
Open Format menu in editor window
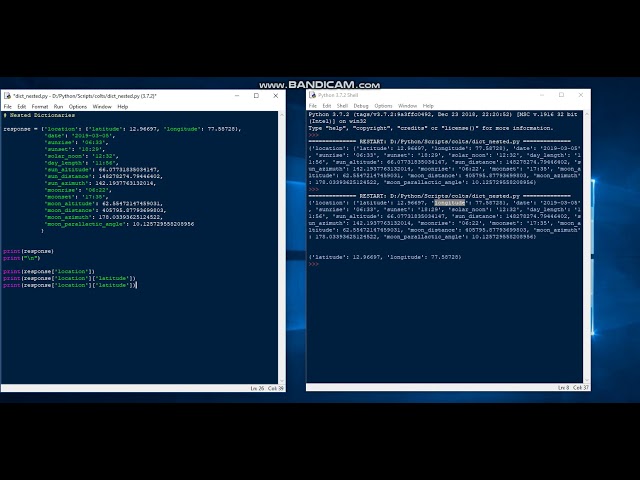click(x=40, y=107)
